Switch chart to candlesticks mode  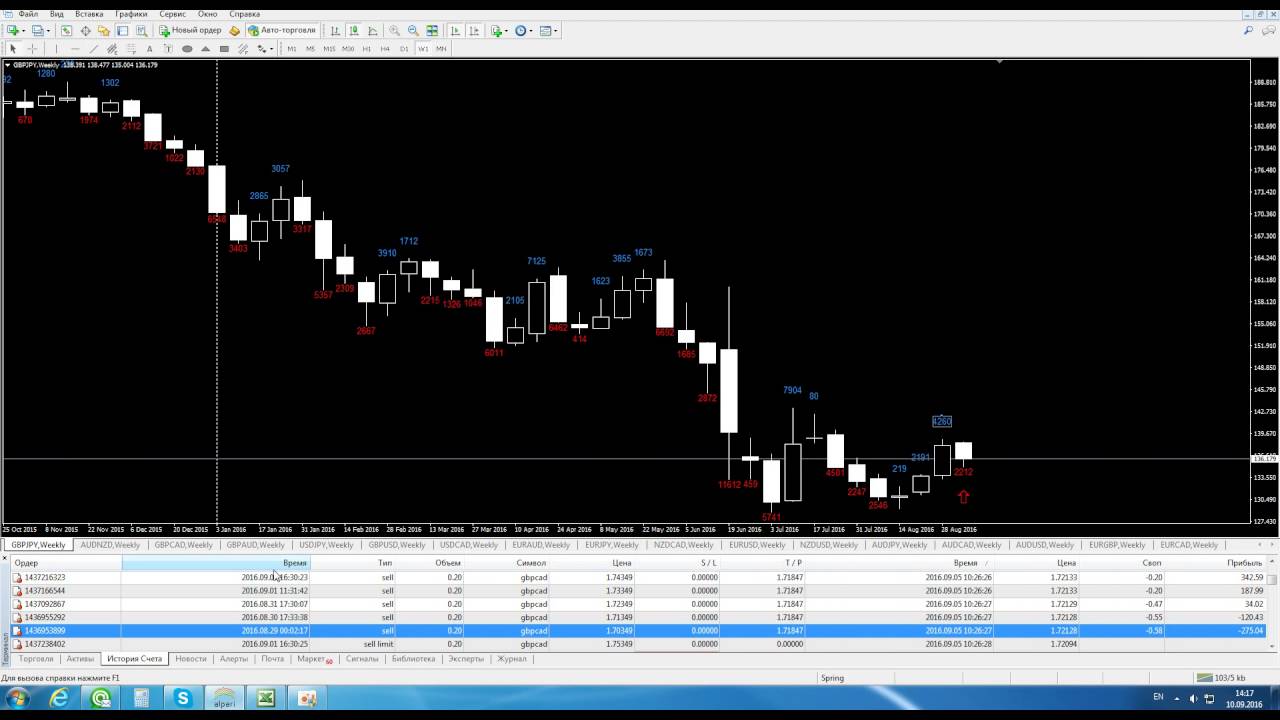tap(354, 30)
